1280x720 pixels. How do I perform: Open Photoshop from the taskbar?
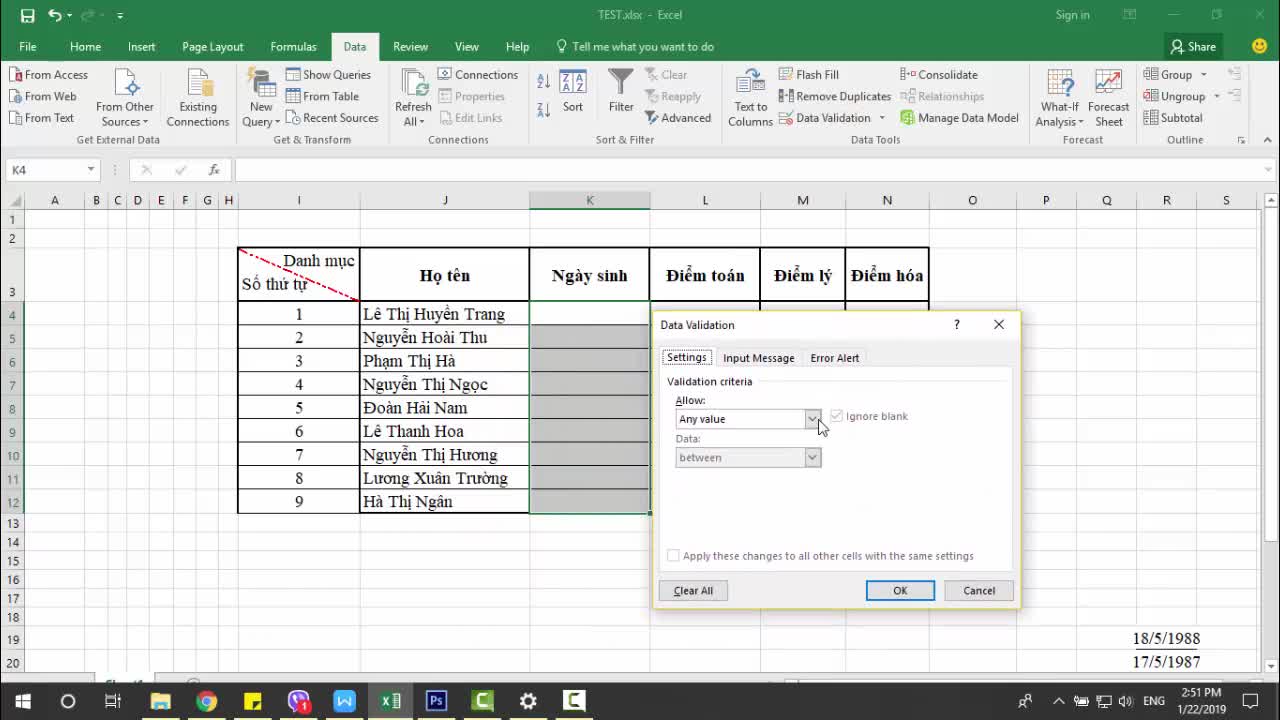pyautogui.click(x=436, y=701)
